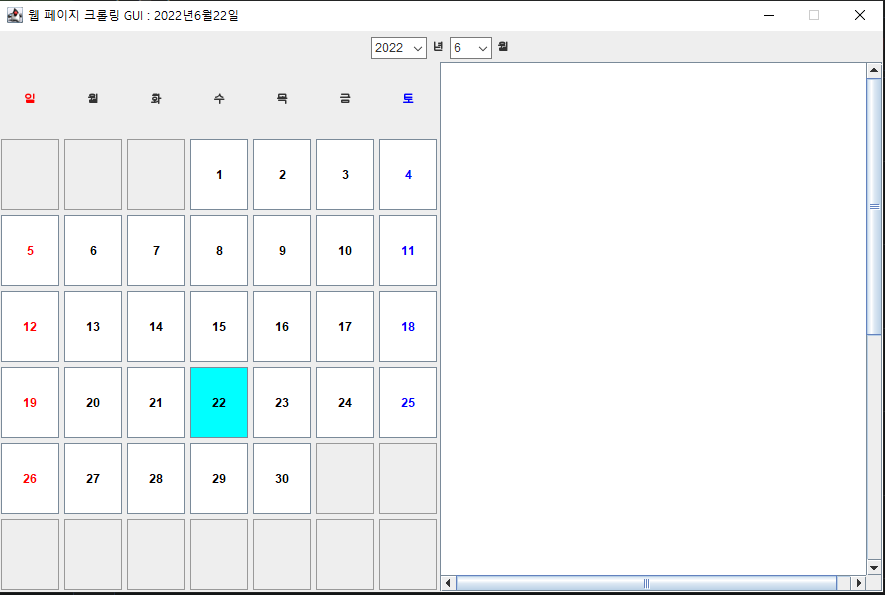Screen dimensions: 885x595
Task: Select Sunday day 26
Action: click(x=30, y=479)
